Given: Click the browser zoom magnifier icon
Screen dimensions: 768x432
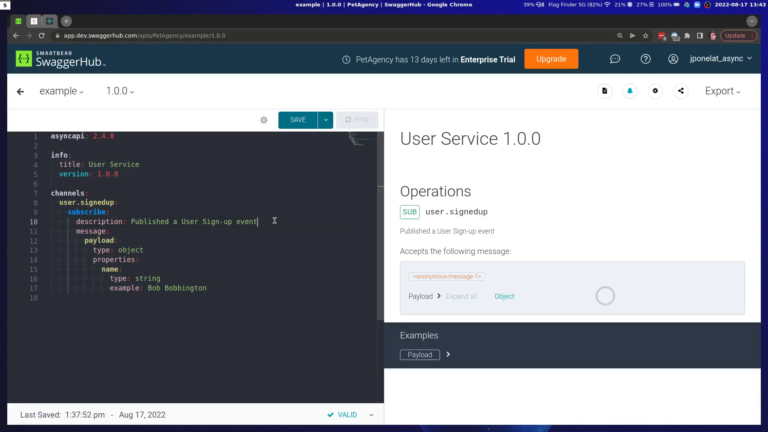Looking at the screenshot, I should tap(620, 36).
